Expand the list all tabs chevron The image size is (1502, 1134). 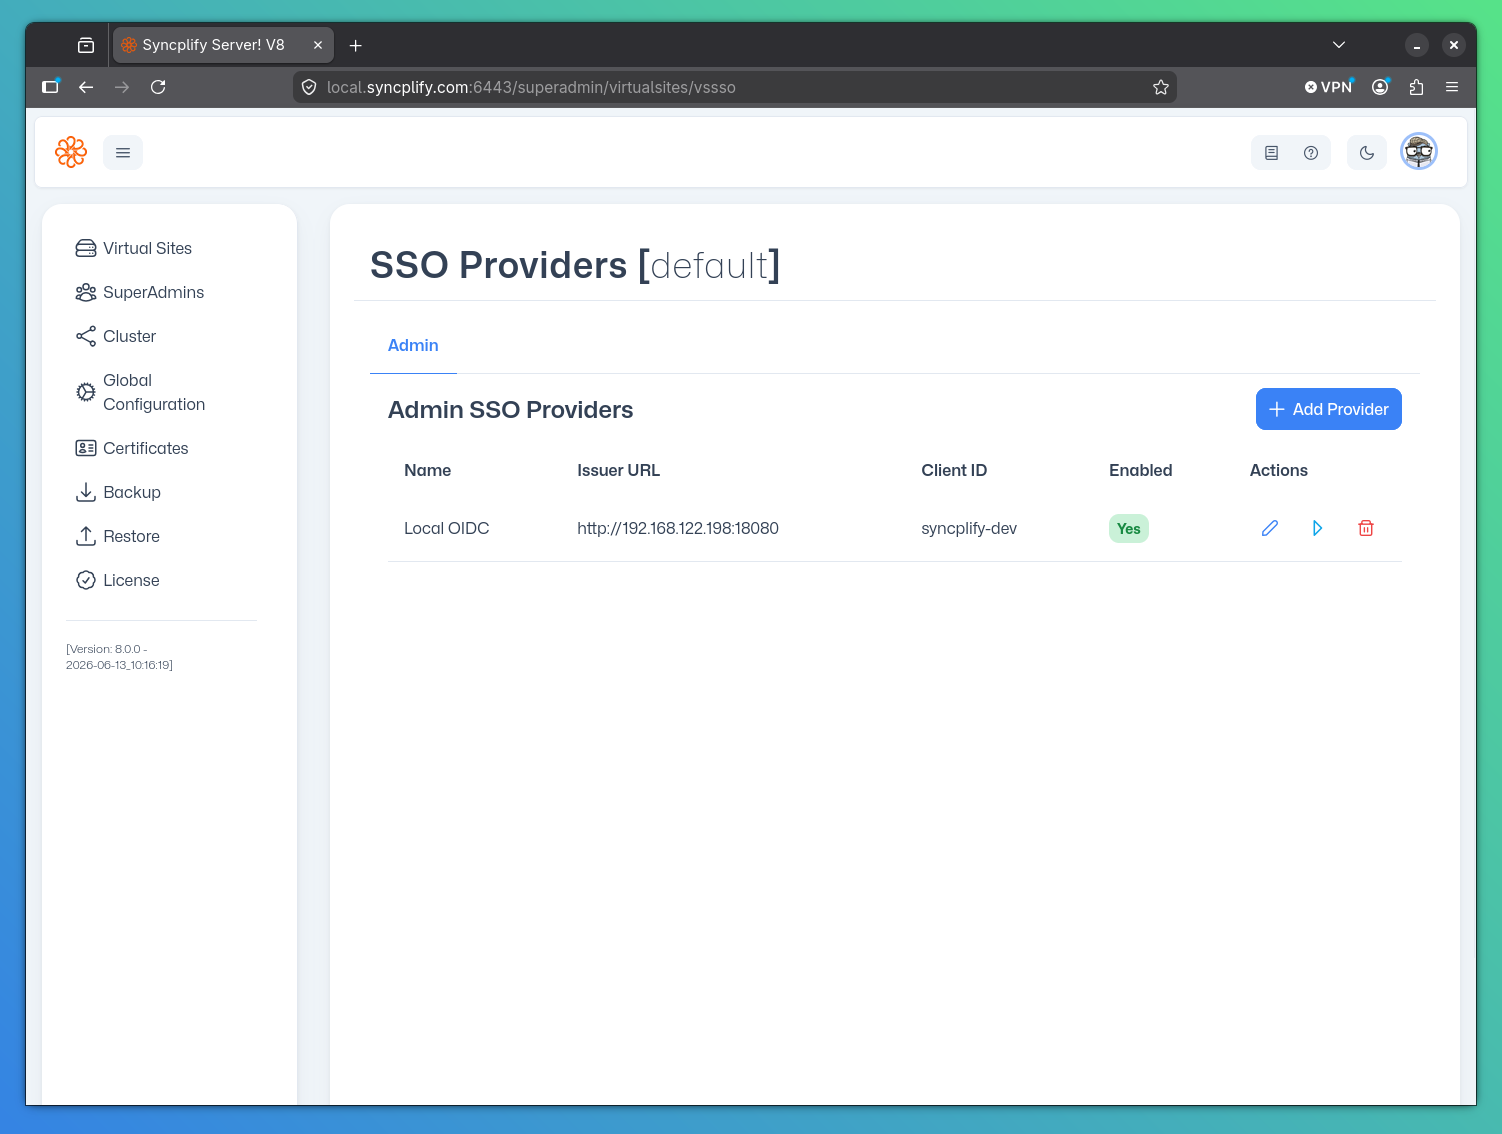[x=1339, y=45]
